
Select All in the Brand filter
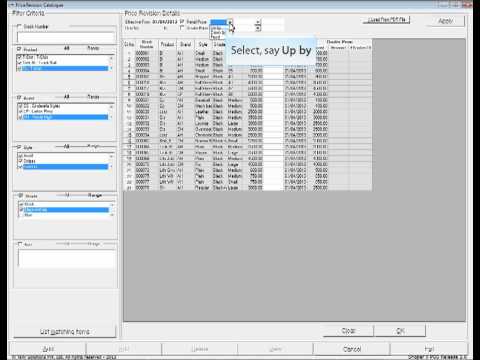67,97
